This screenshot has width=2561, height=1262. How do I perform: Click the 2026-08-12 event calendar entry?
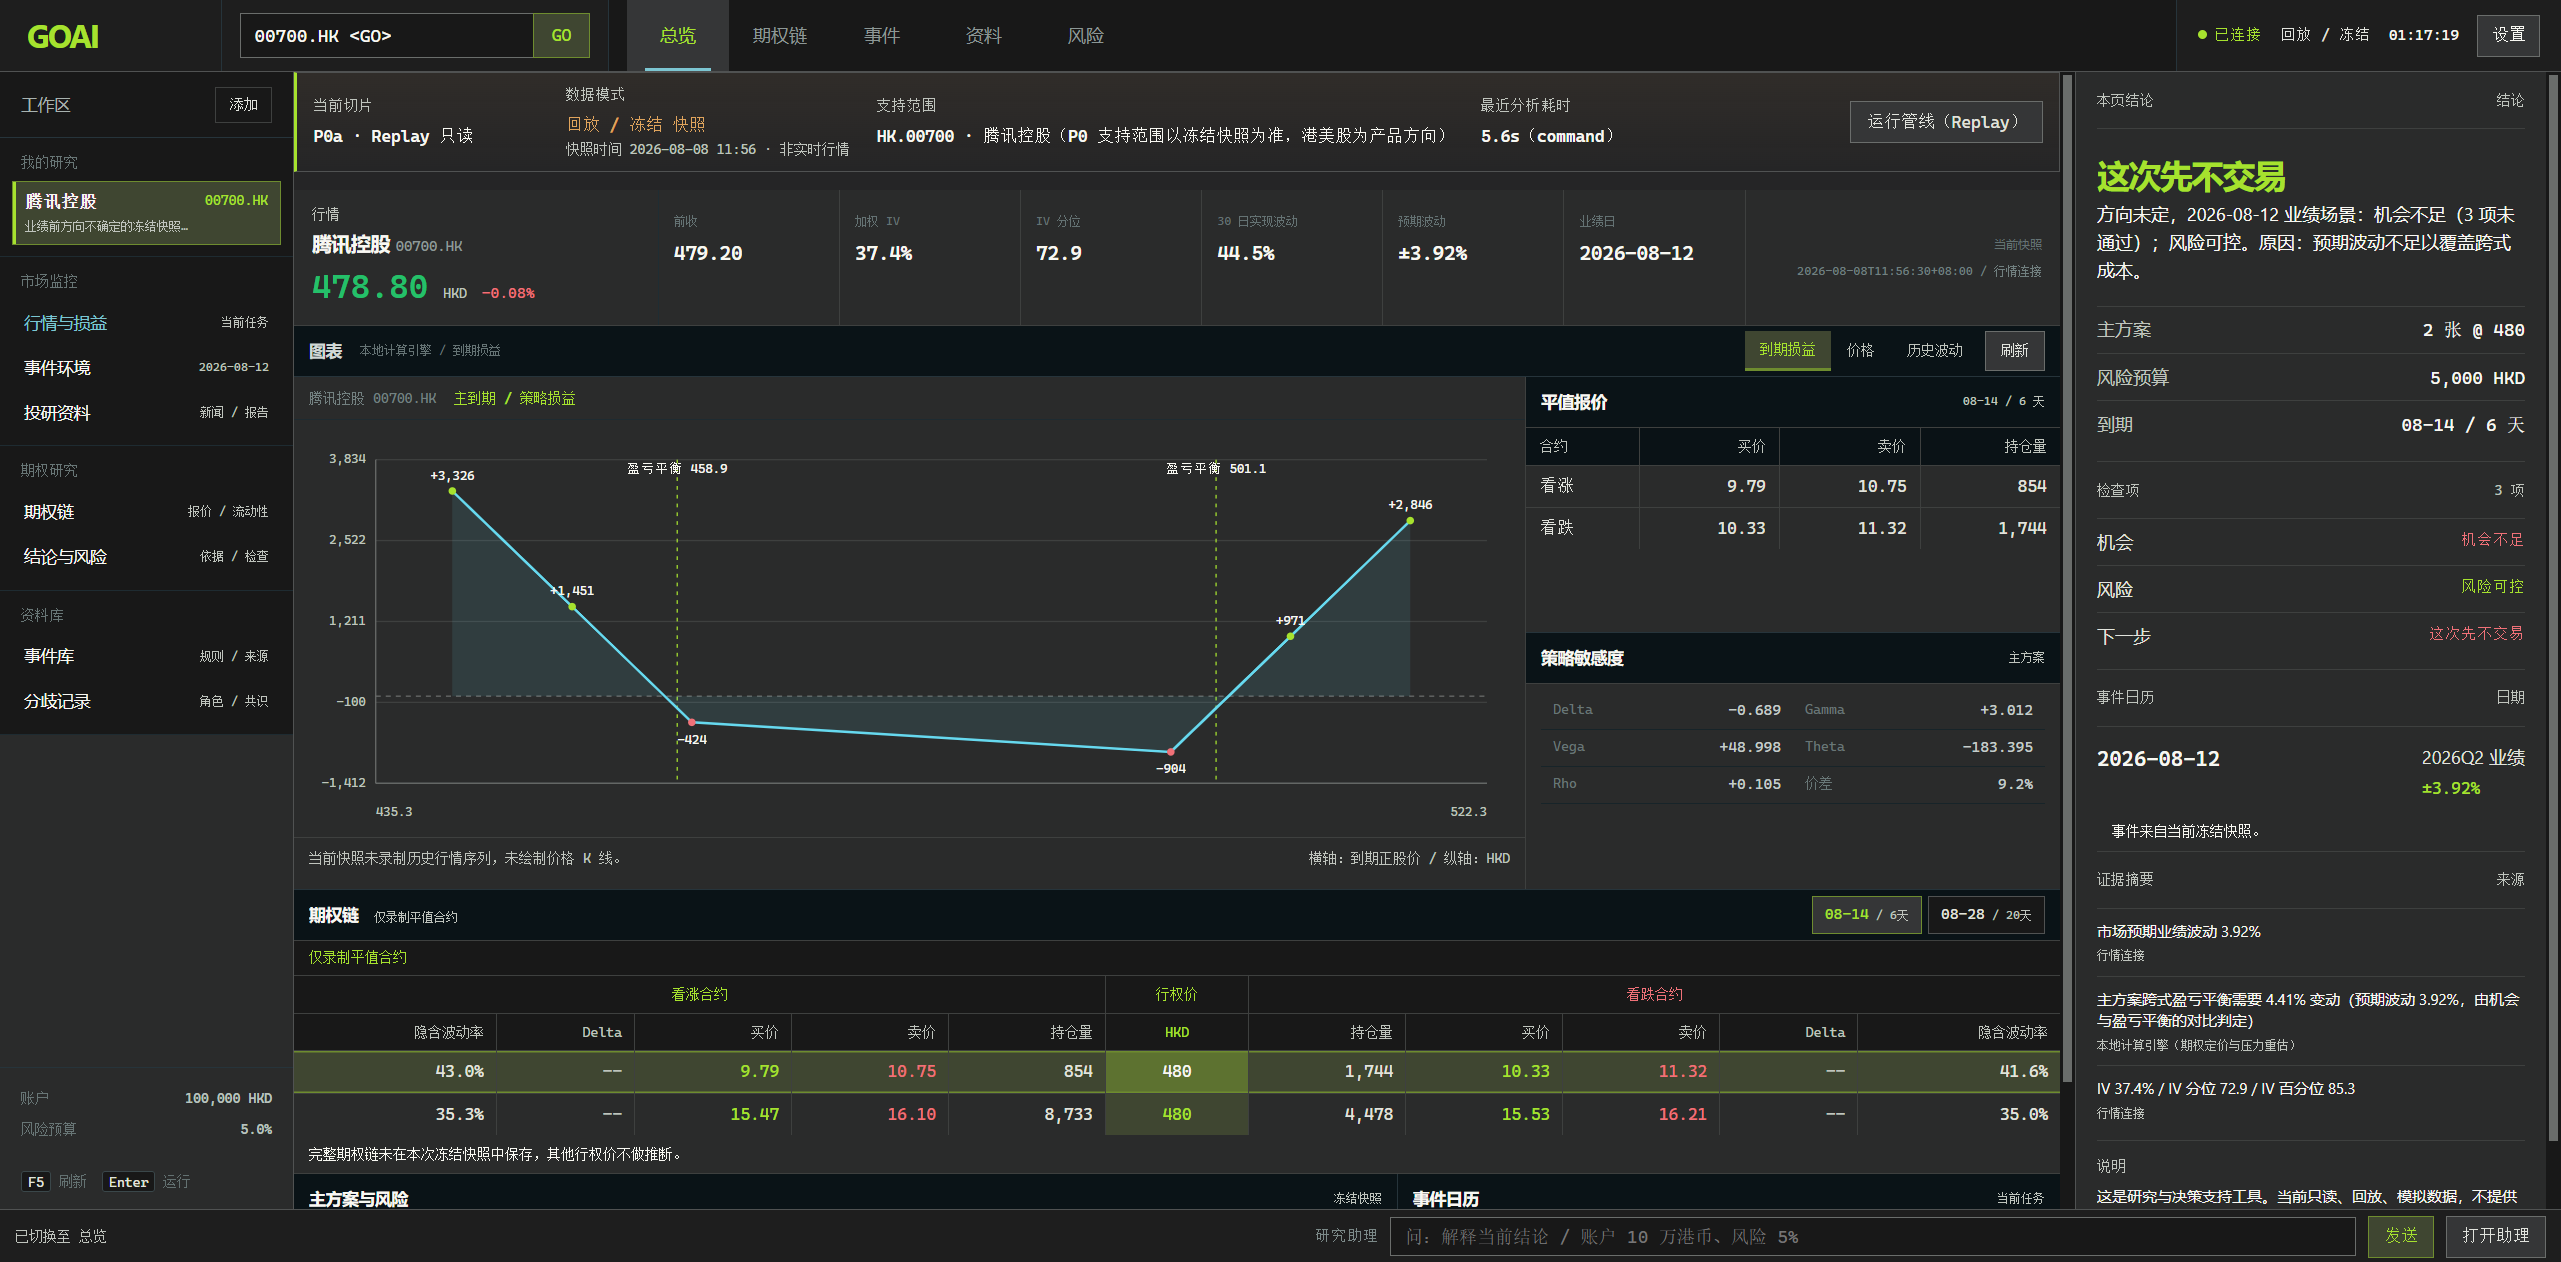pos(2310,771)
